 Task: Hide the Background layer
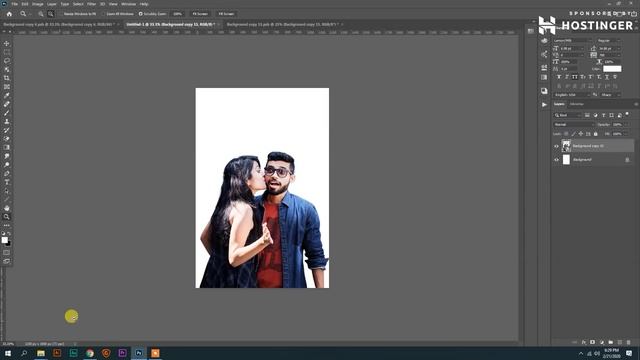coord(556,160)
